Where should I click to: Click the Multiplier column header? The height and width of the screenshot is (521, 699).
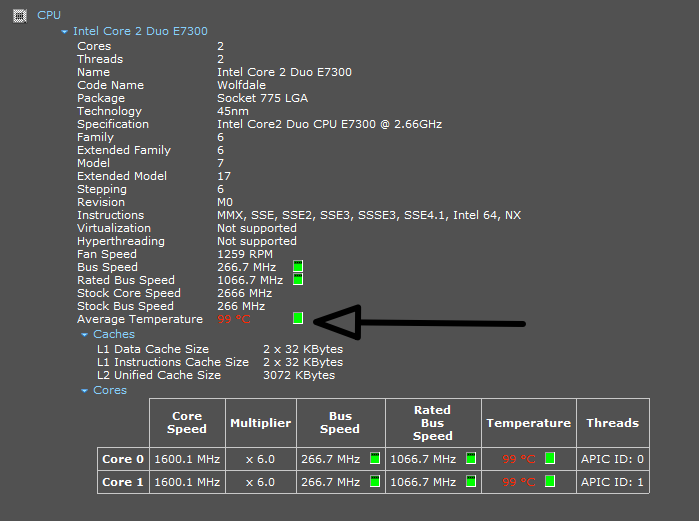click(x=261, y=423)
